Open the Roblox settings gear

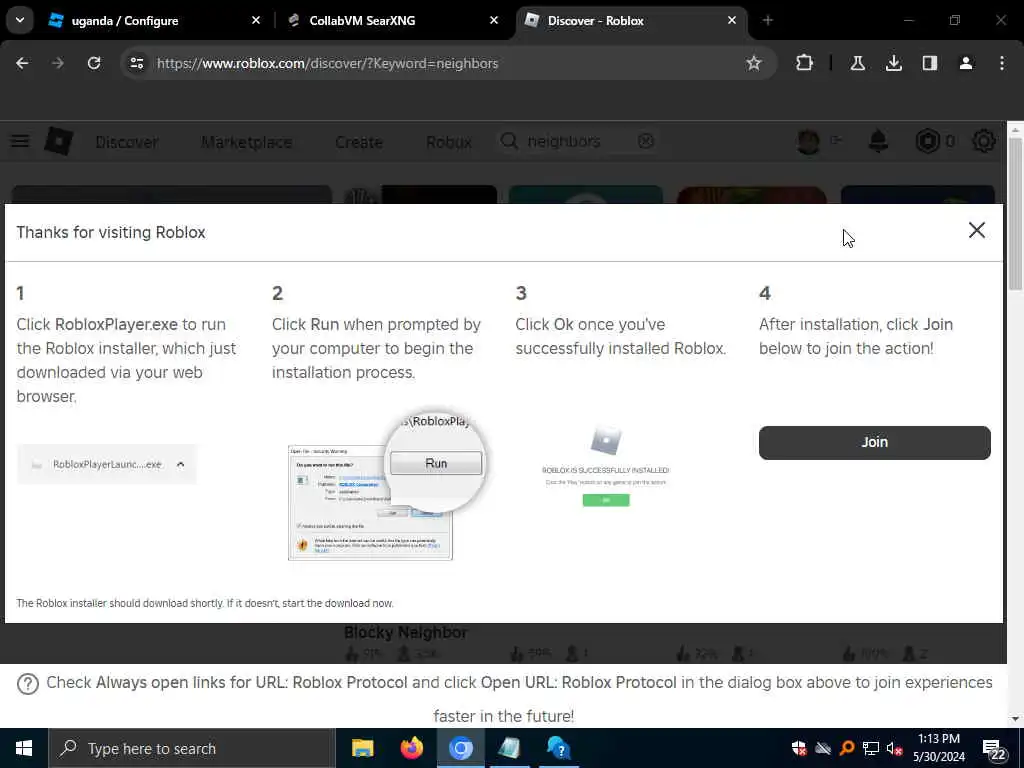pos(984,141)
